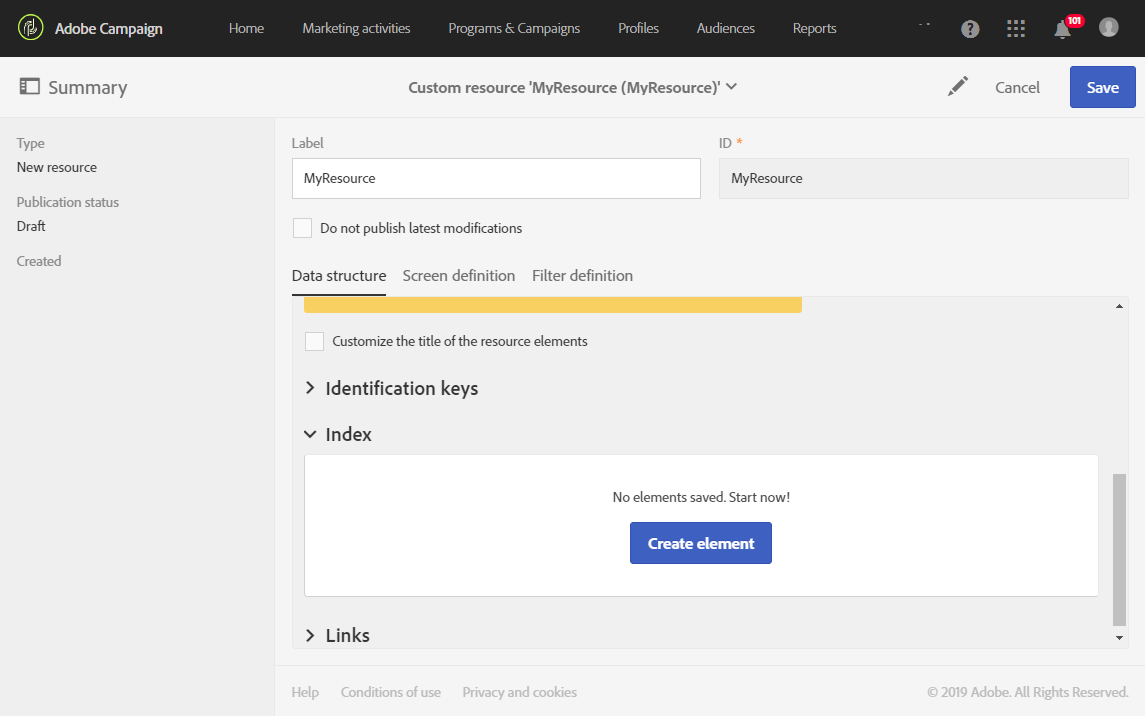Click into the Label input field
Viewport: 1145px width, 716px height.
coord(496,178)
